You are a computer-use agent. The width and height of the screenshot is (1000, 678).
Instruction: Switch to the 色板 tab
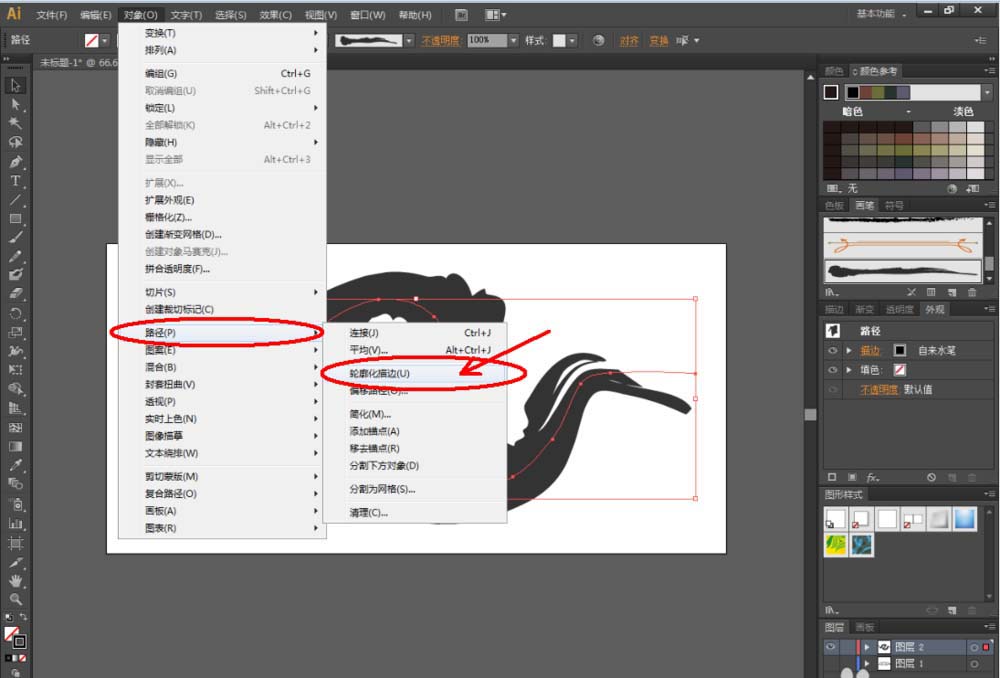[834, 205]
